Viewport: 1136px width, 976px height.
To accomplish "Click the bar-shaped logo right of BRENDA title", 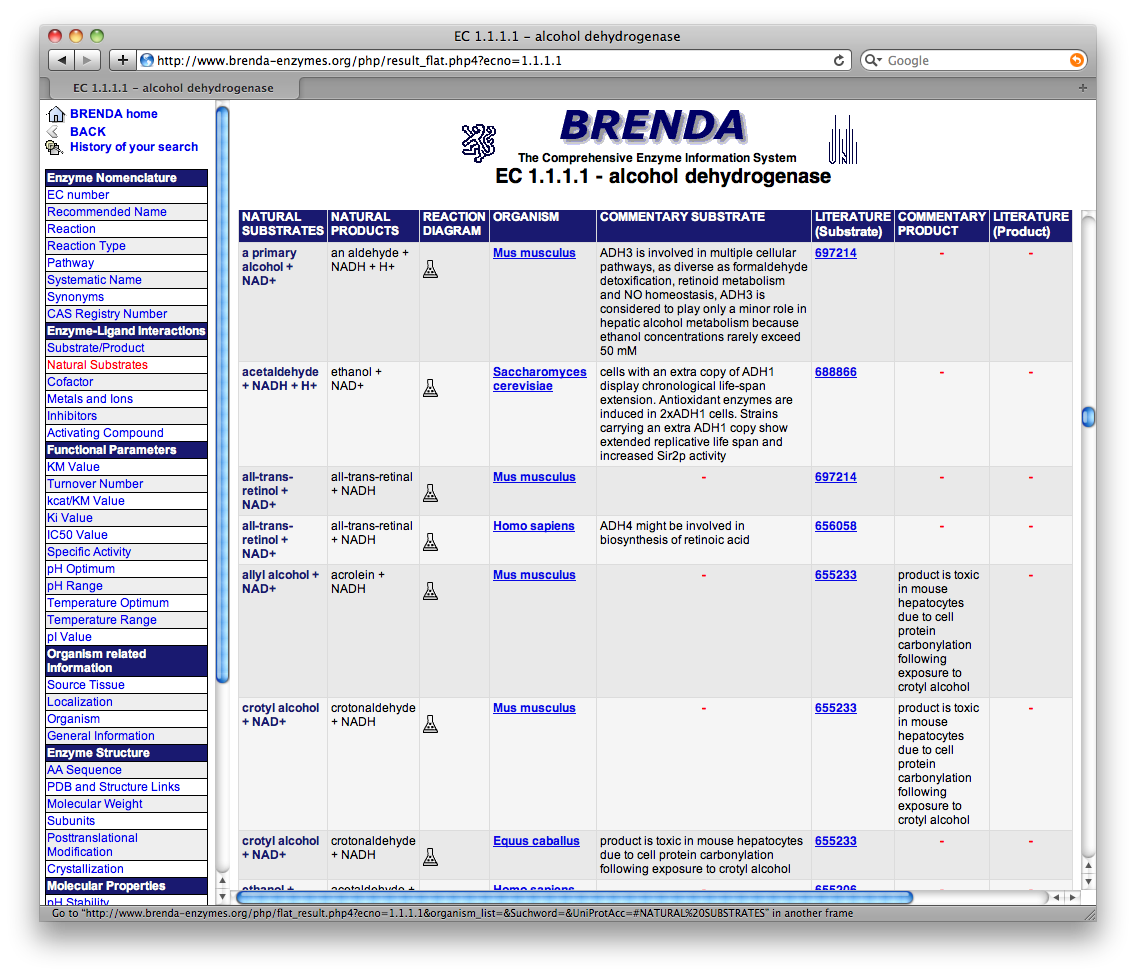I will click(843, 139).
